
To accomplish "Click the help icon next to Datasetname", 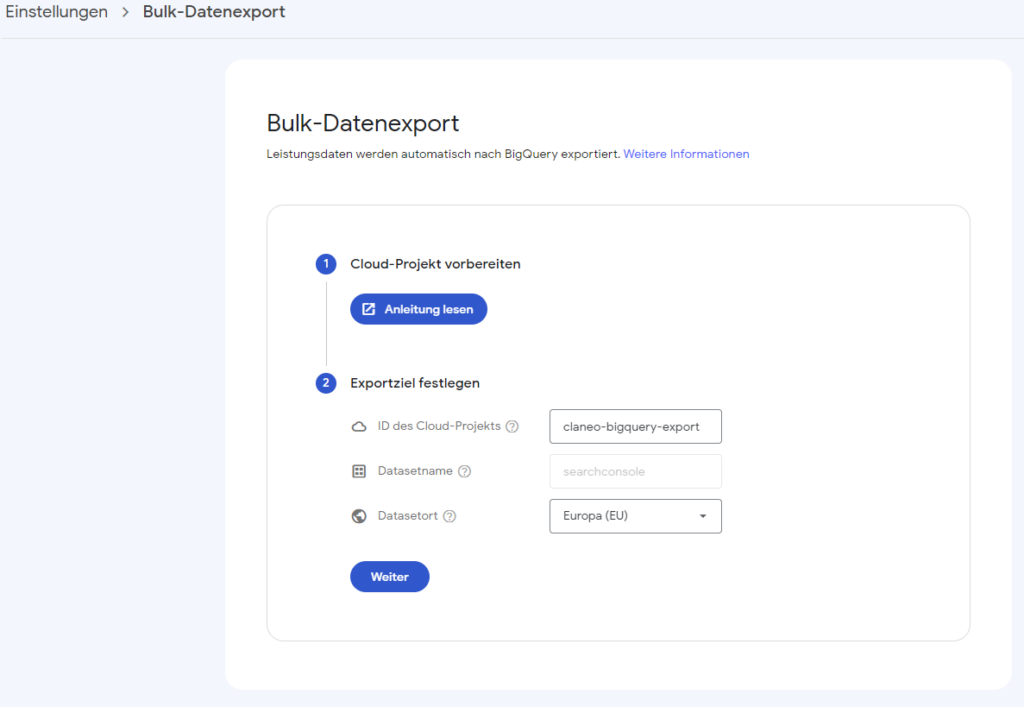I will click(464, 471).
